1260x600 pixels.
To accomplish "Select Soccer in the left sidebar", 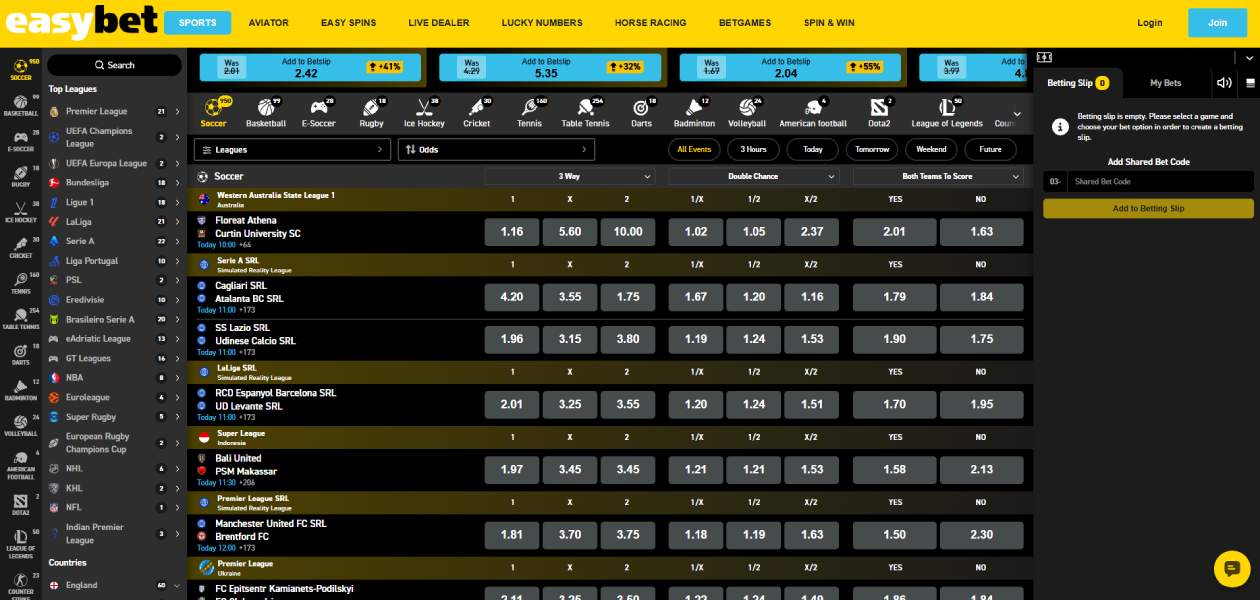I will (x=20, y=68).
